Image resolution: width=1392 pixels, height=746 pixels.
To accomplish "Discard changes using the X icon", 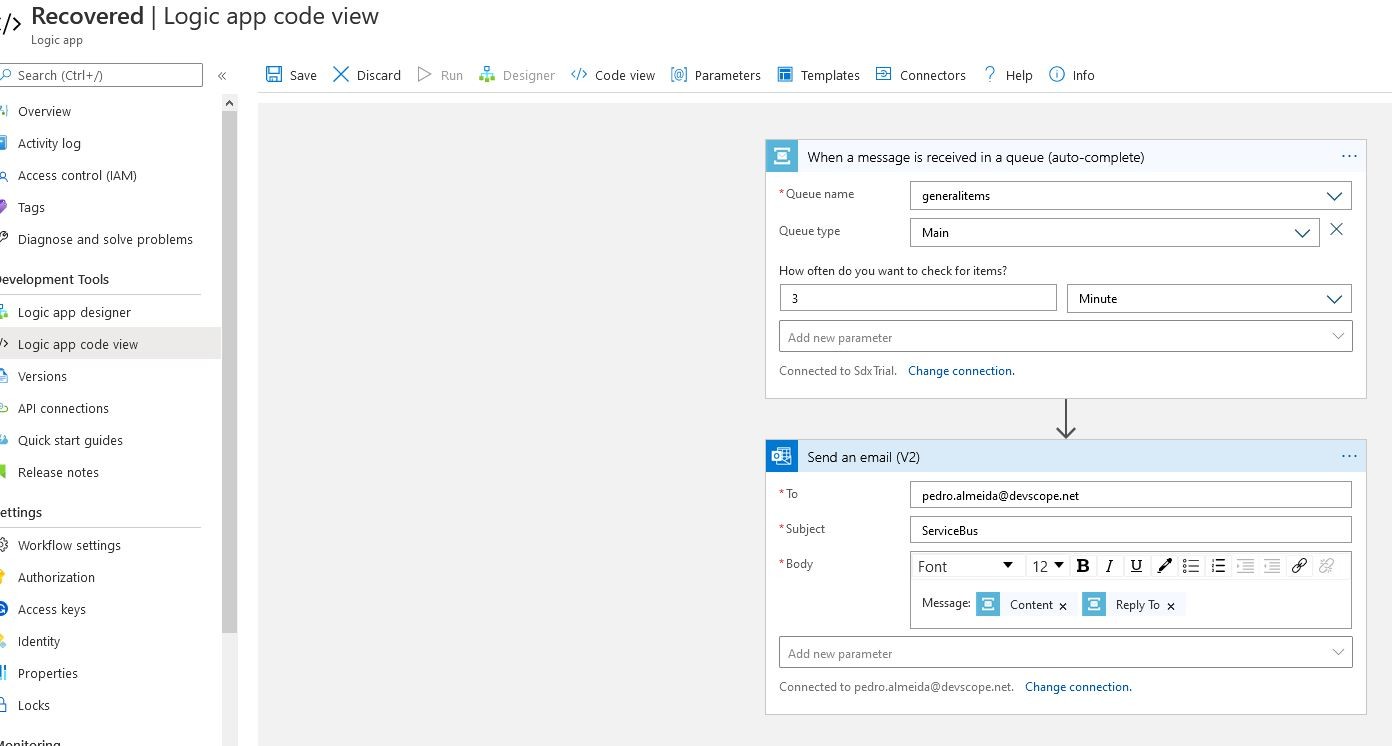I will tap(341, 75).
